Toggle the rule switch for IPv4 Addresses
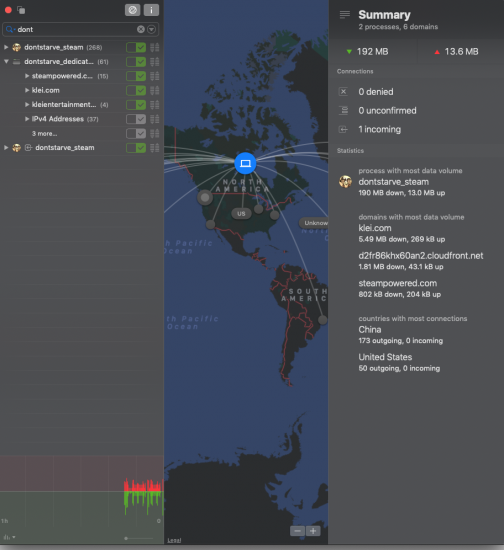Screen dimensions: 504x550 click(x=136, y=119)
